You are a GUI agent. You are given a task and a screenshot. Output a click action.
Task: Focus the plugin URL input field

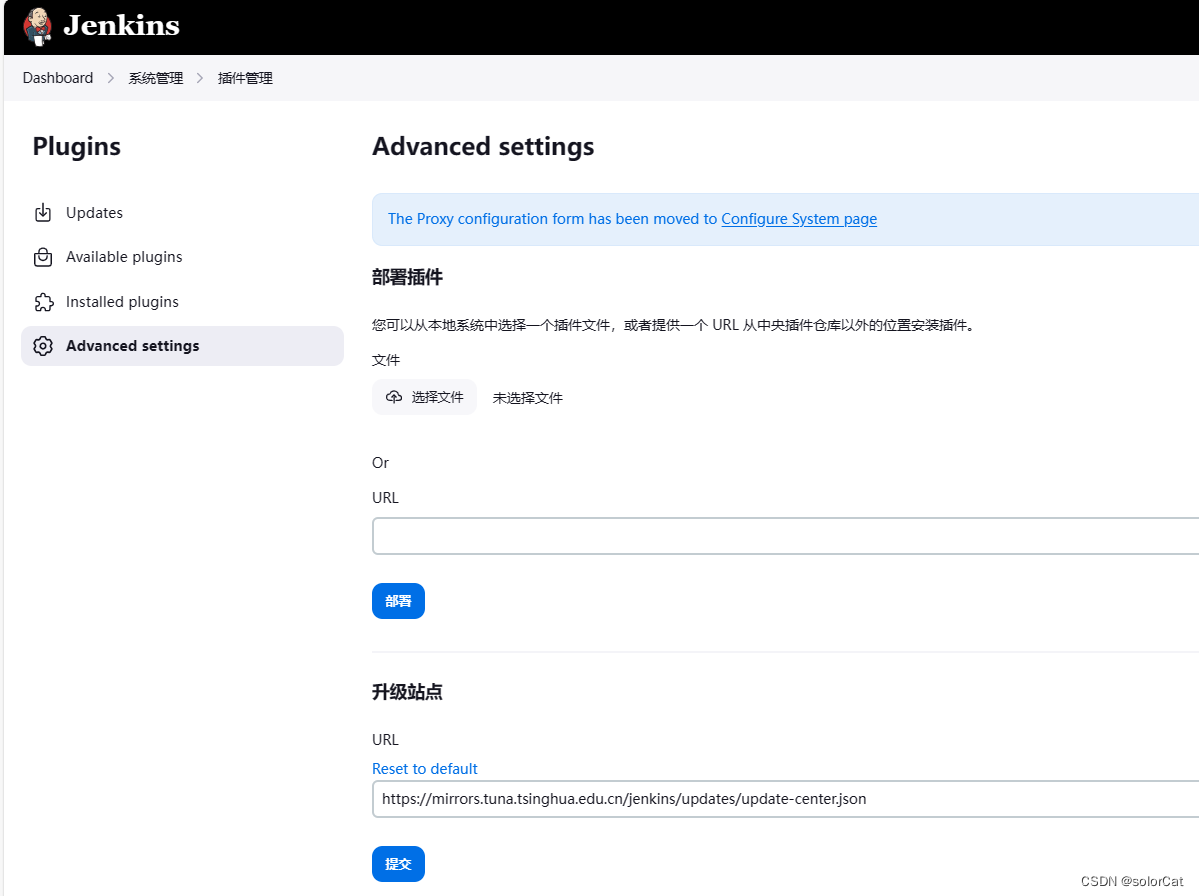tap(785, 536)
